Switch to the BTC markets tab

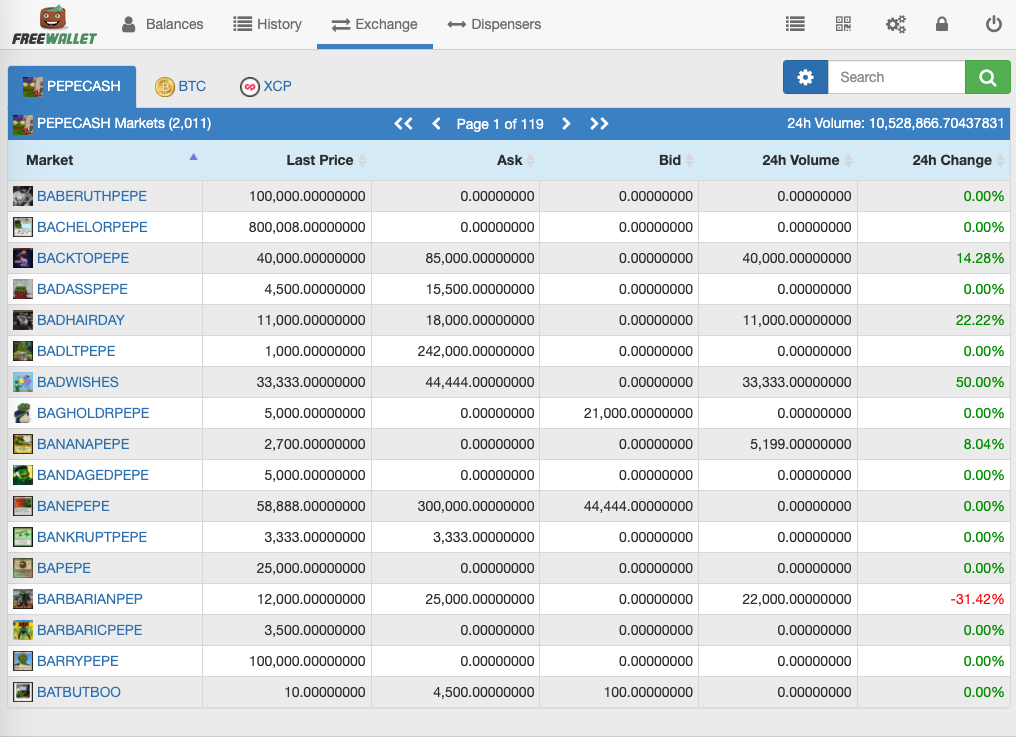click(x=180, y=86)
